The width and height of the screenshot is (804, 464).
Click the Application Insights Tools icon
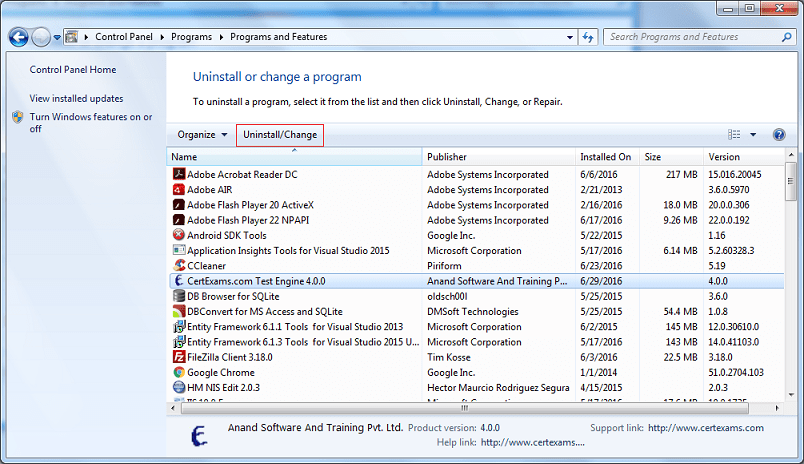(178, 250)
